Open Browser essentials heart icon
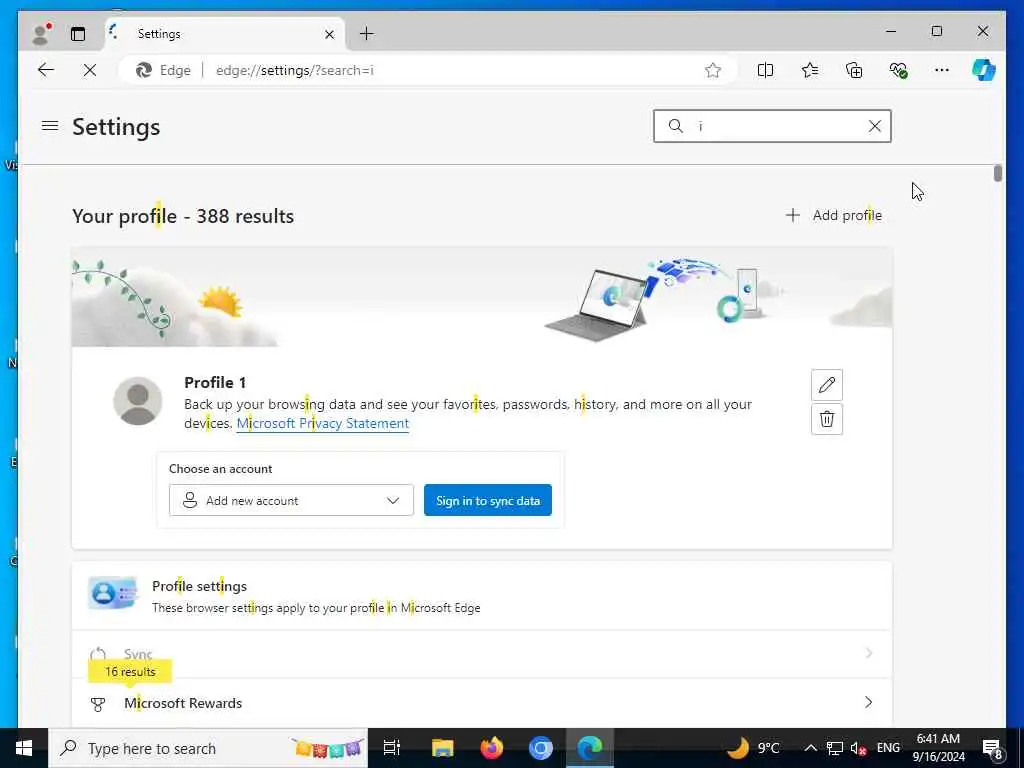Viewport: 1024px width, 768px height. click(899, 70)
